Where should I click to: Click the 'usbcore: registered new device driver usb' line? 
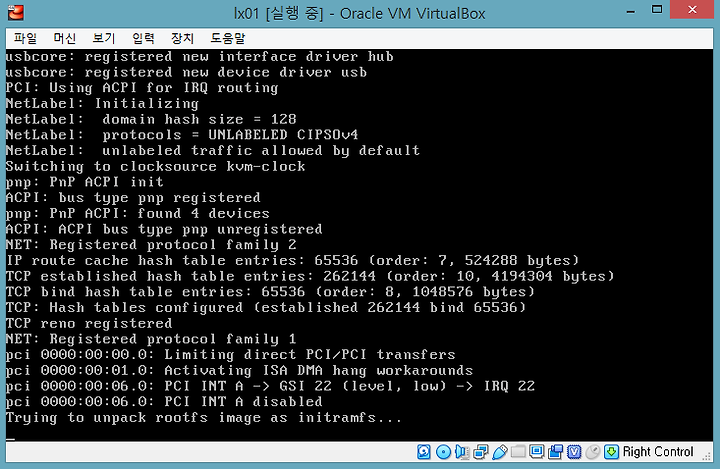coord(186,72)
